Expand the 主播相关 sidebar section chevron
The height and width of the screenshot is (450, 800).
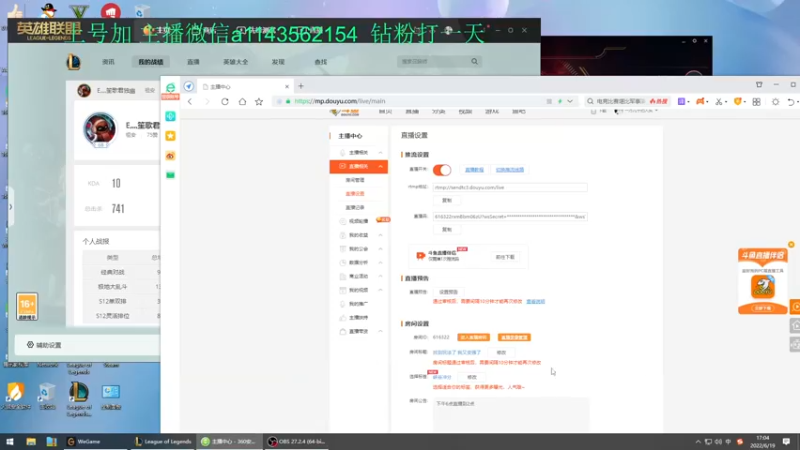(x=381, y=153)
